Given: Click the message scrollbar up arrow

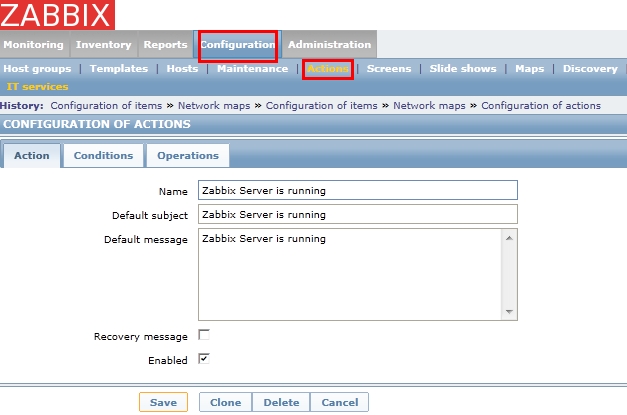Looking at the screenshot, I should pos(509,238).
